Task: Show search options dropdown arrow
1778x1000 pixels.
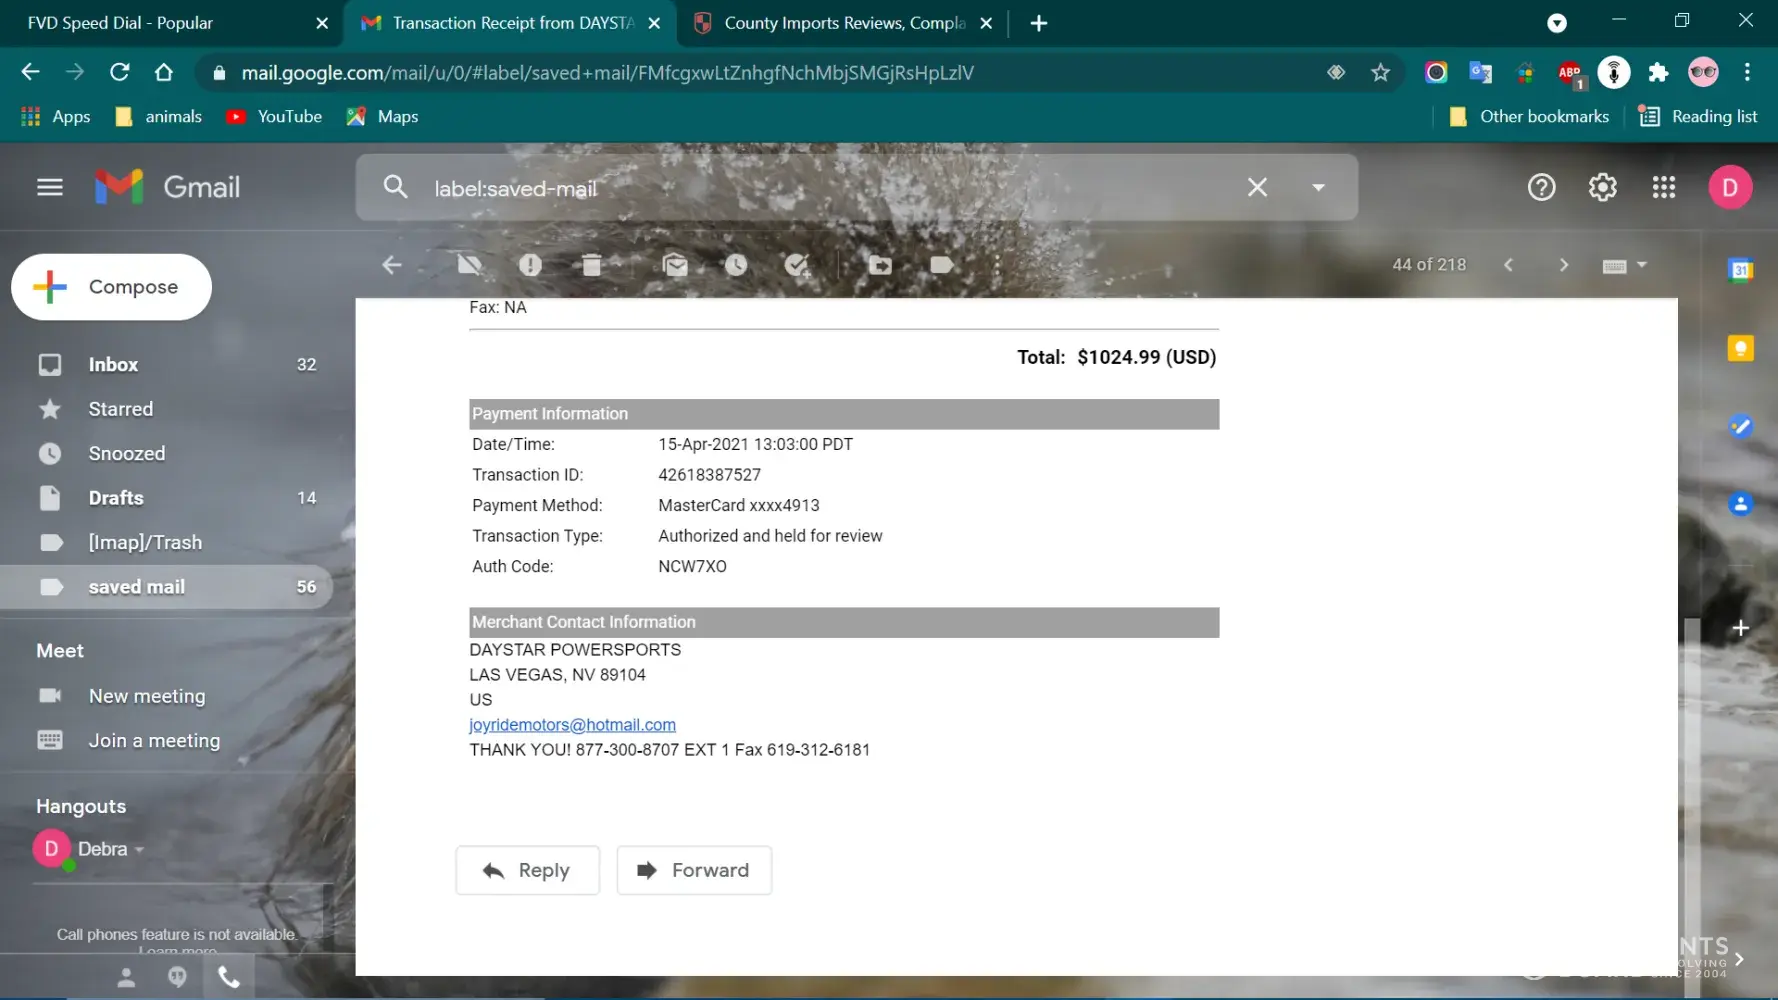Action: [1318, 187]
